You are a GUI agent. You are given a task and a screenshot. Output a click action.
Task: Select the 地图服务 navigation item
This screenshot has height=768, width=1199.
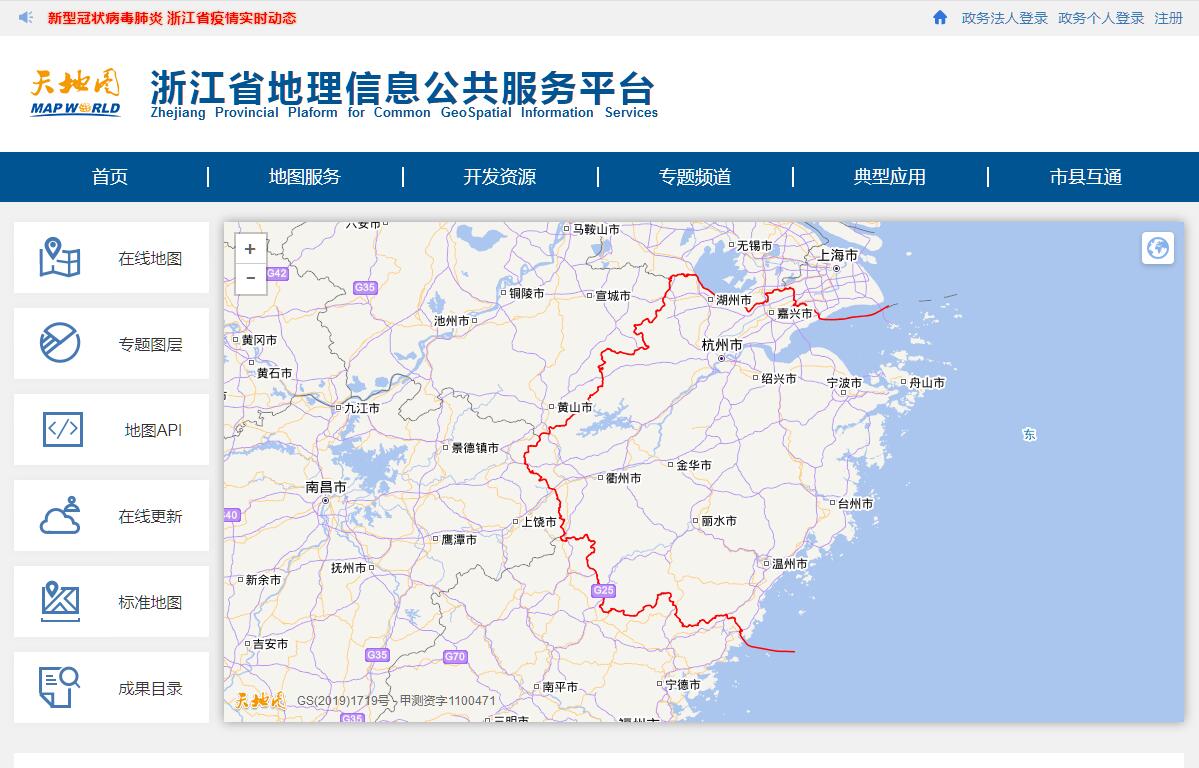305,177
